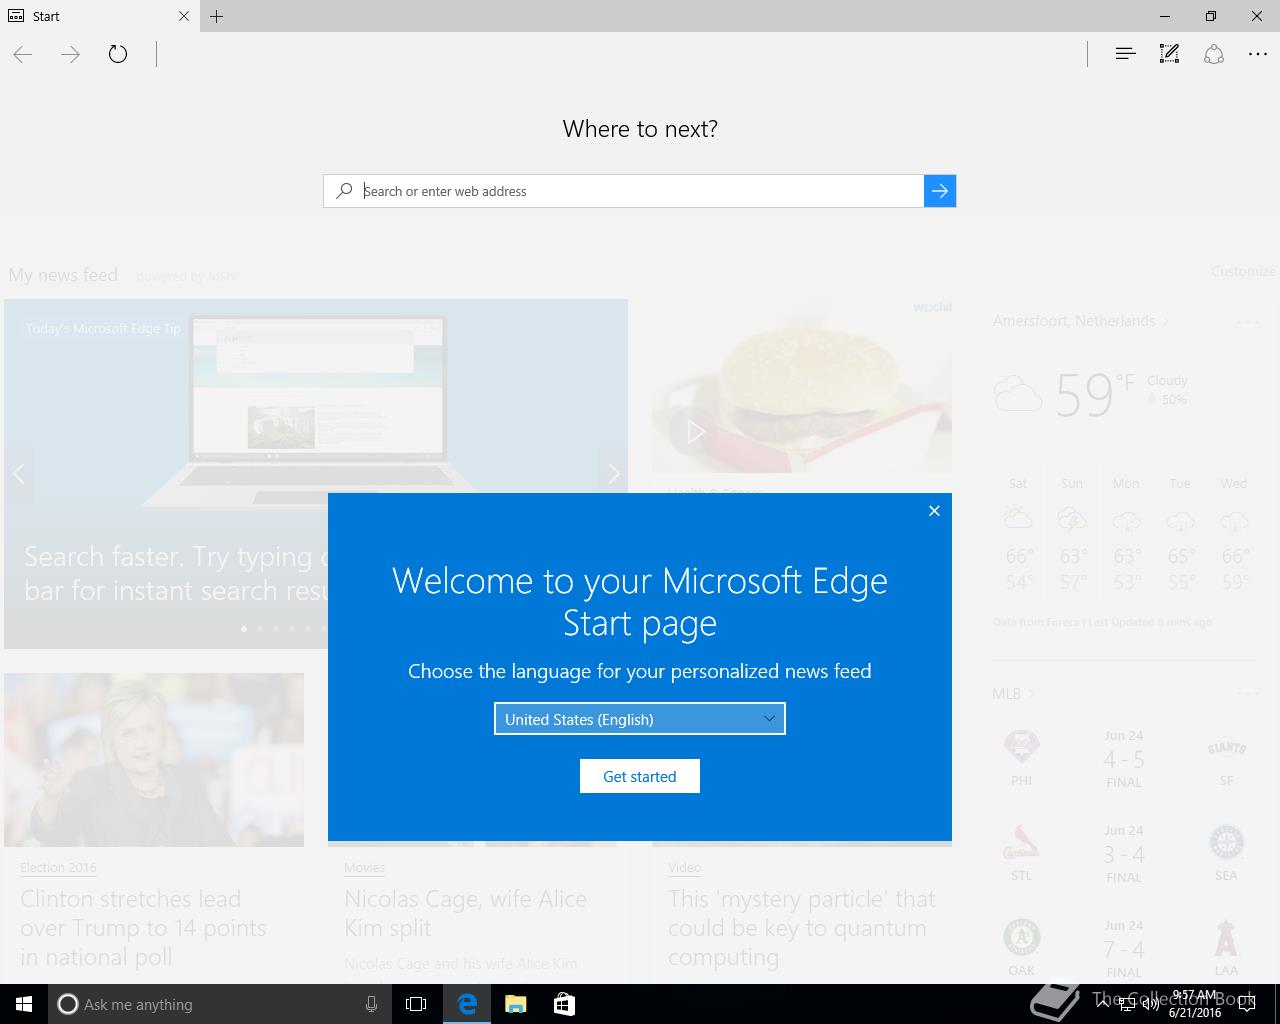Open the Movies category link
Image resolution: width=1280 pixels, height=1024 pixels.
click(364, 868)
